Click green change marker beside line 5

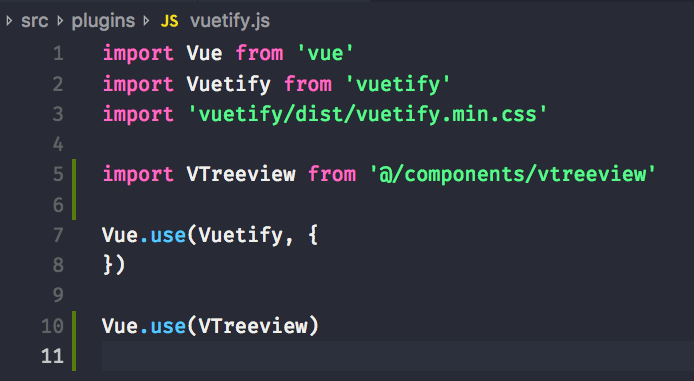[x=74, y=189]
